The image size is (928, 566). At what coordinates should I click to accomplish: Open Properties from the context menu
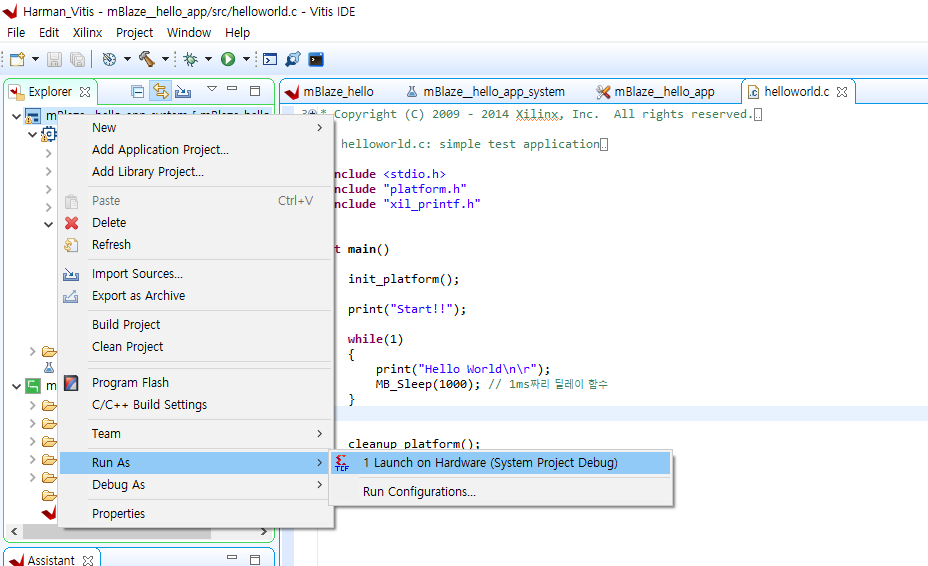(x=195, y=513)
